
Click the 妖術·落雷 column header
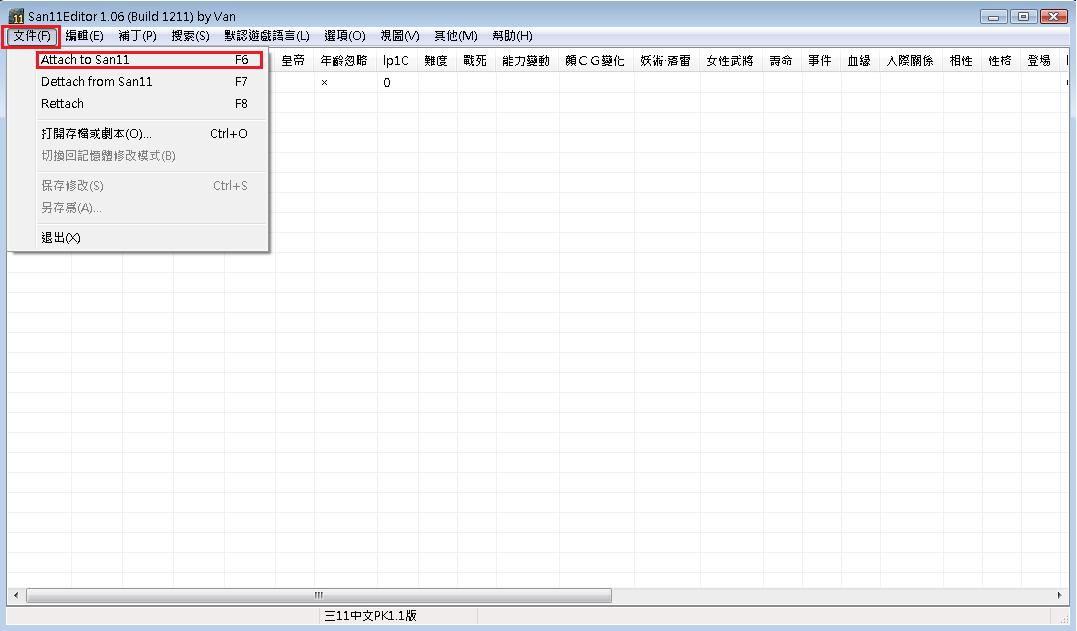666,61
